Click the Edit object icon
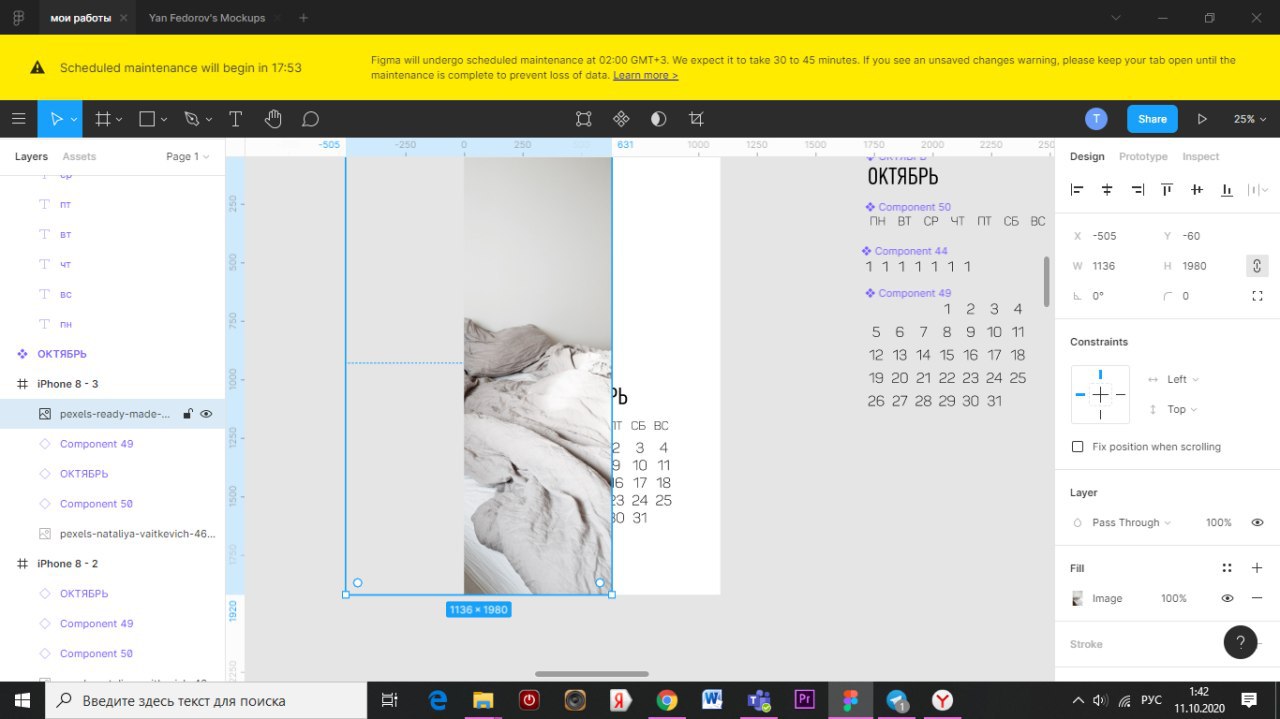Viewport: 1280px width, 719px height. pyautogui.click(x=584, y=119)
